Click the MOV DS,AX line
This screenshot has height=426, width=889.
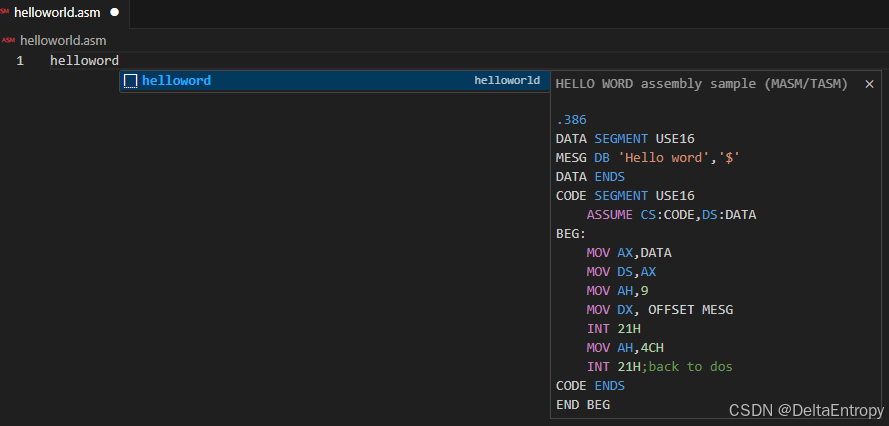coord(621,272)
